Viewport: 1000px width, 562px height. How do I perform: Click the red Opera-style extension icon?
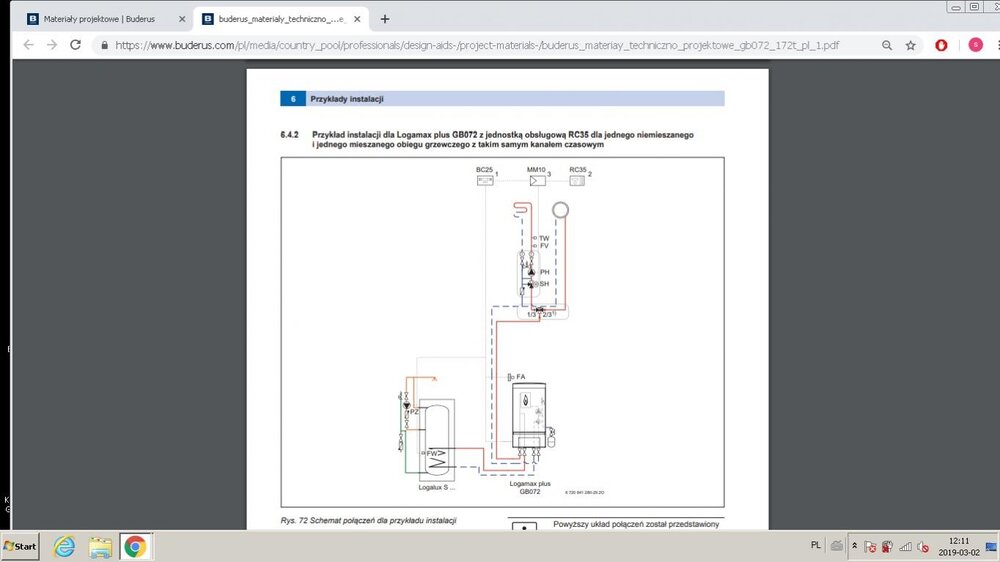tap(941, 45)
